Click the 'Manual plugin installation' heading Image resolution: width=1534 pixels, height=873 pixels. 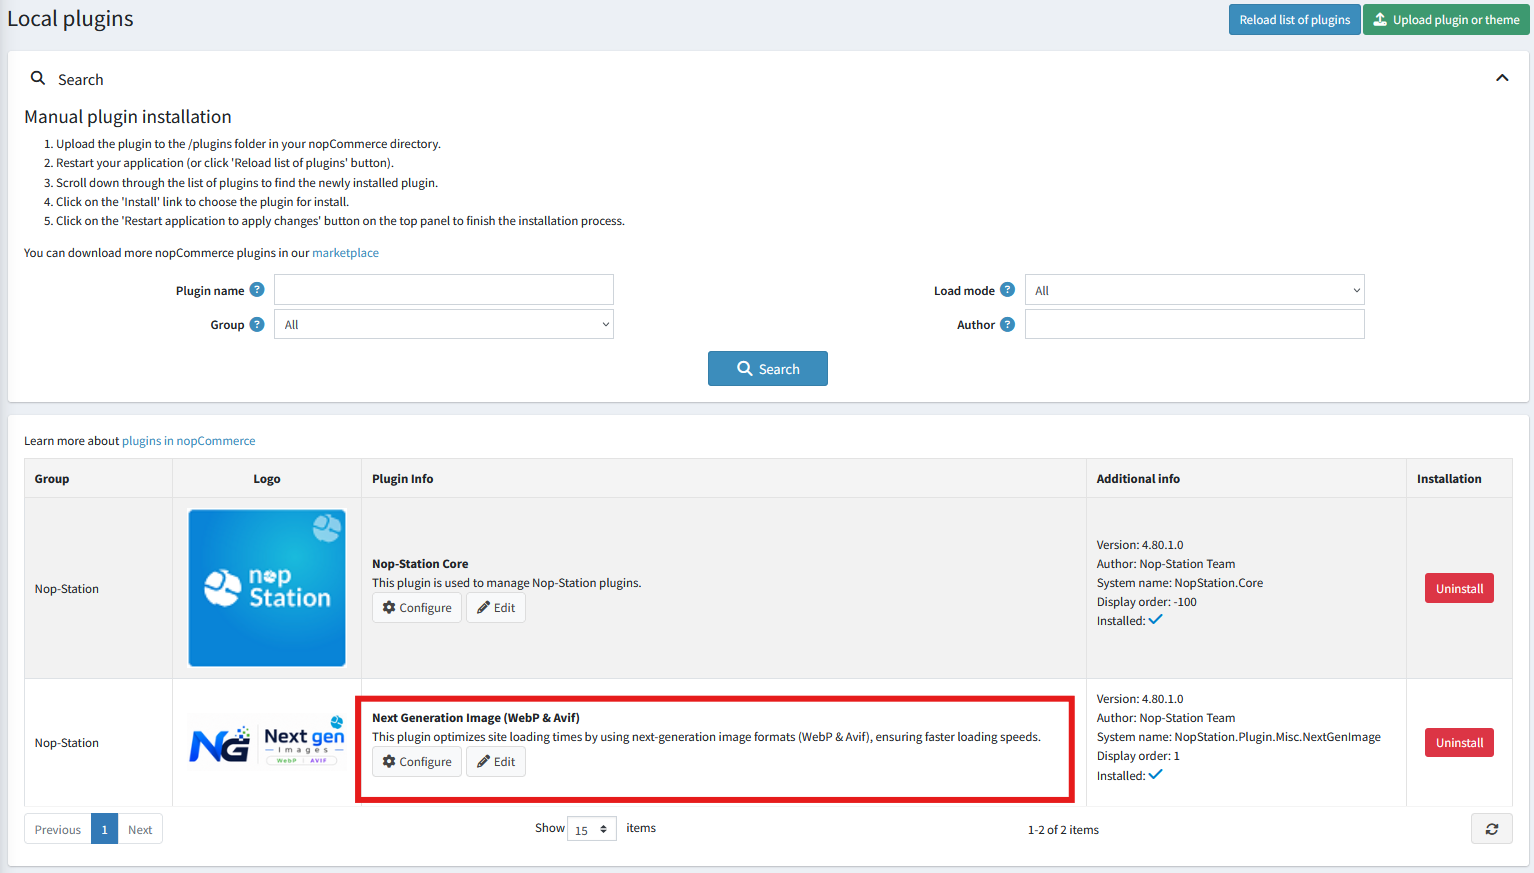(128, 117)
